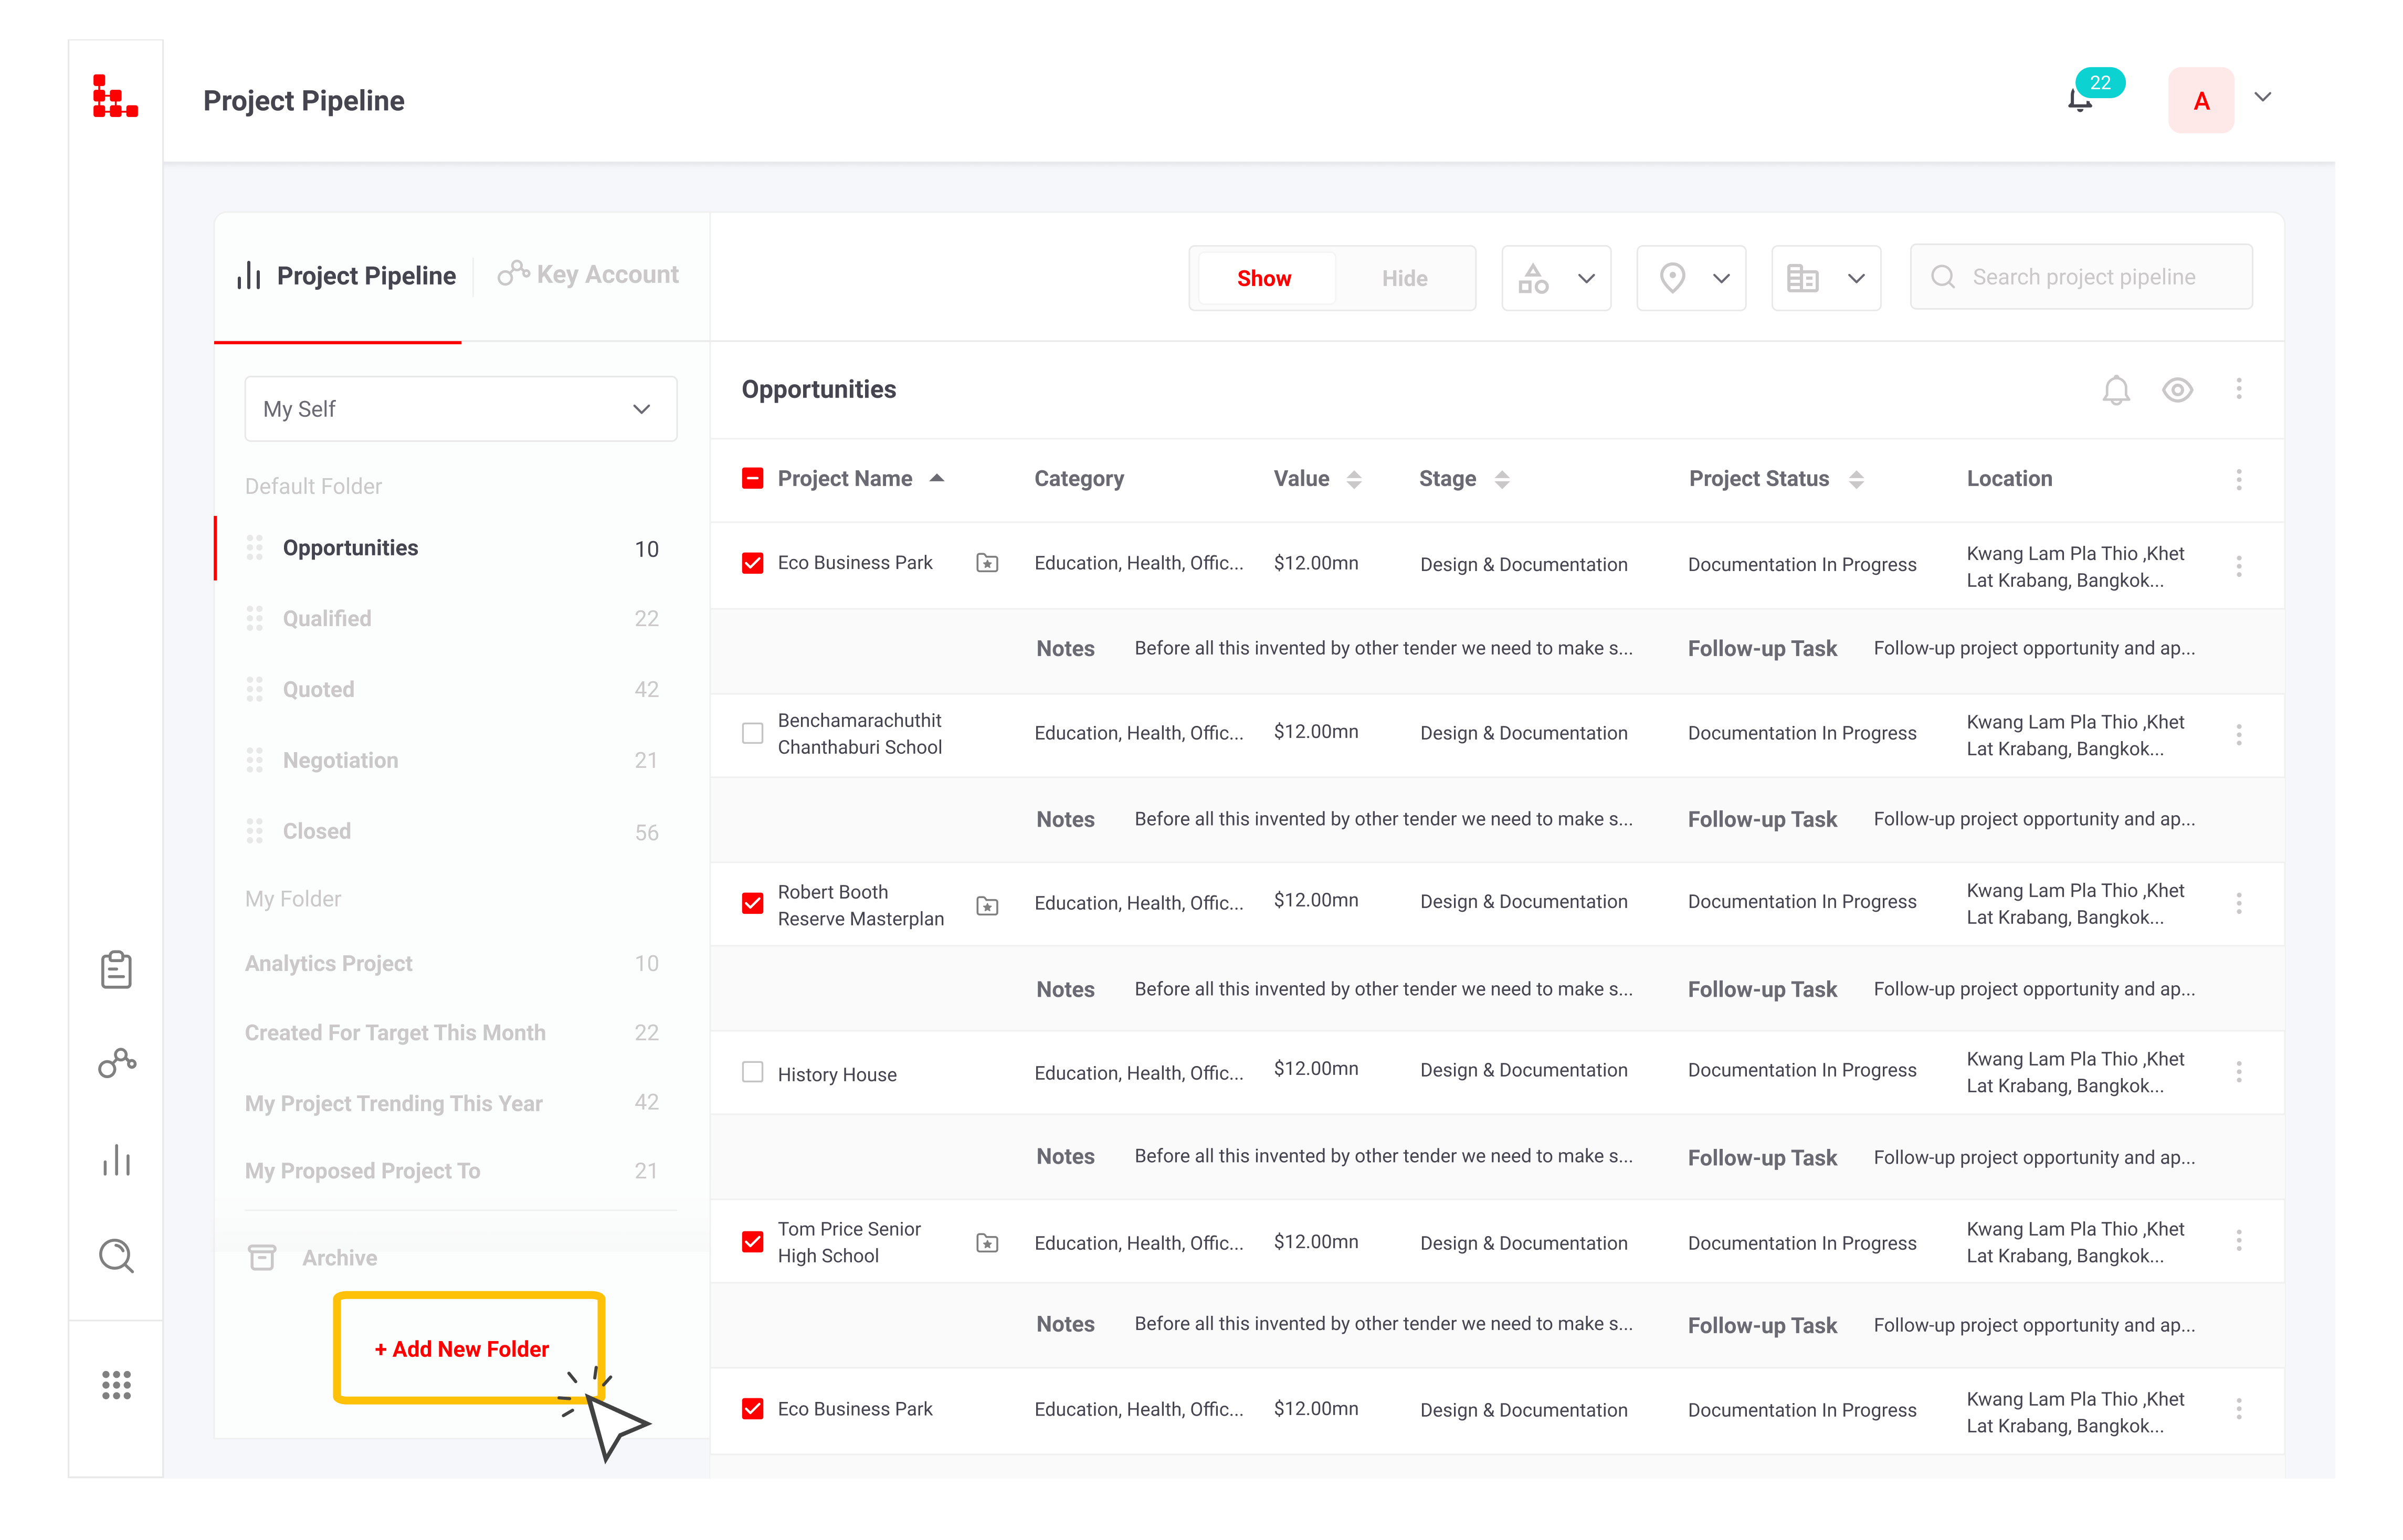Uncheck the Tom Price Senior High School checkbox
Image resolution: width=2403 pixels, height=1540 pixels.
[752, 1241]
